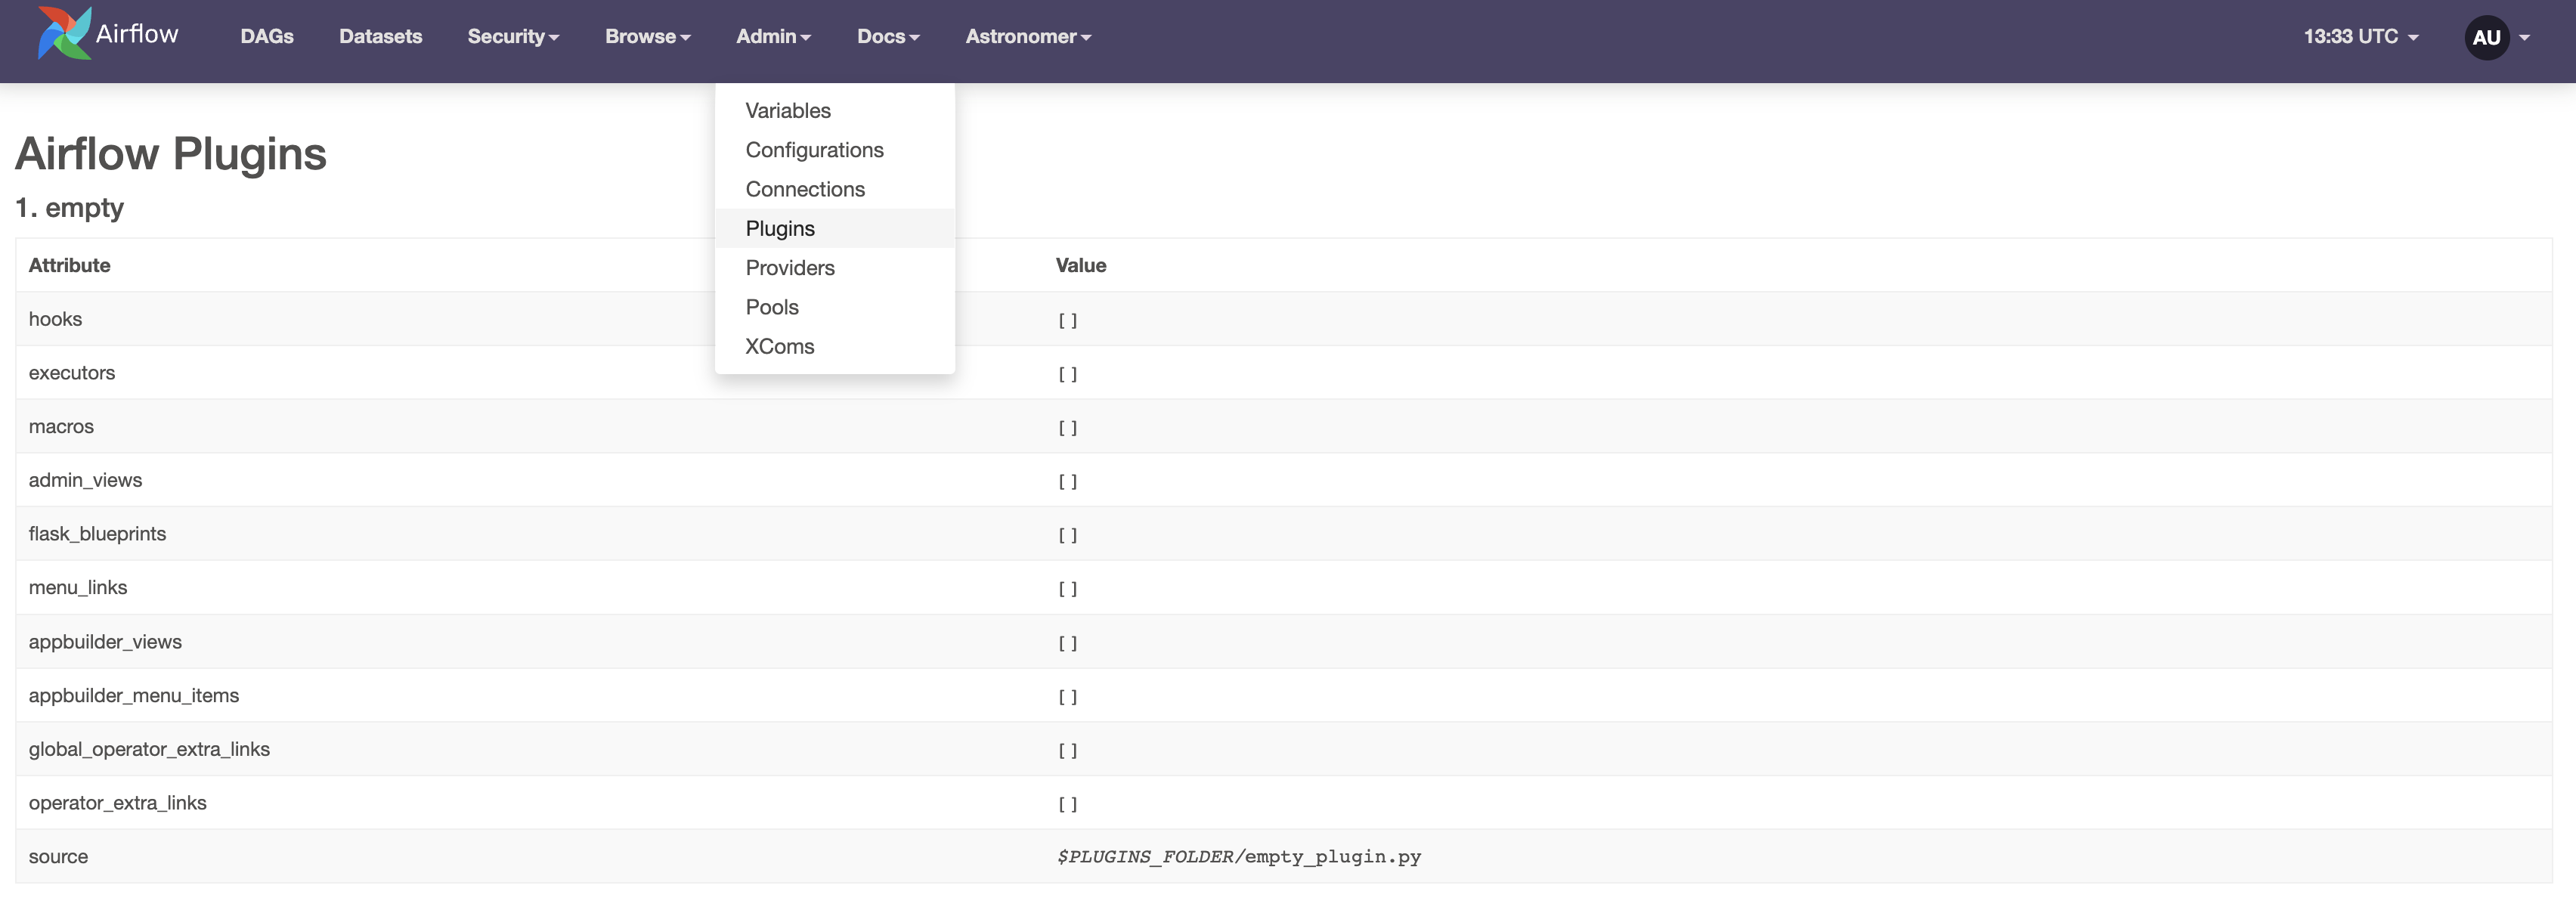
Task: Open Providers from the Admin menu
Action: [x=790, y=267]
